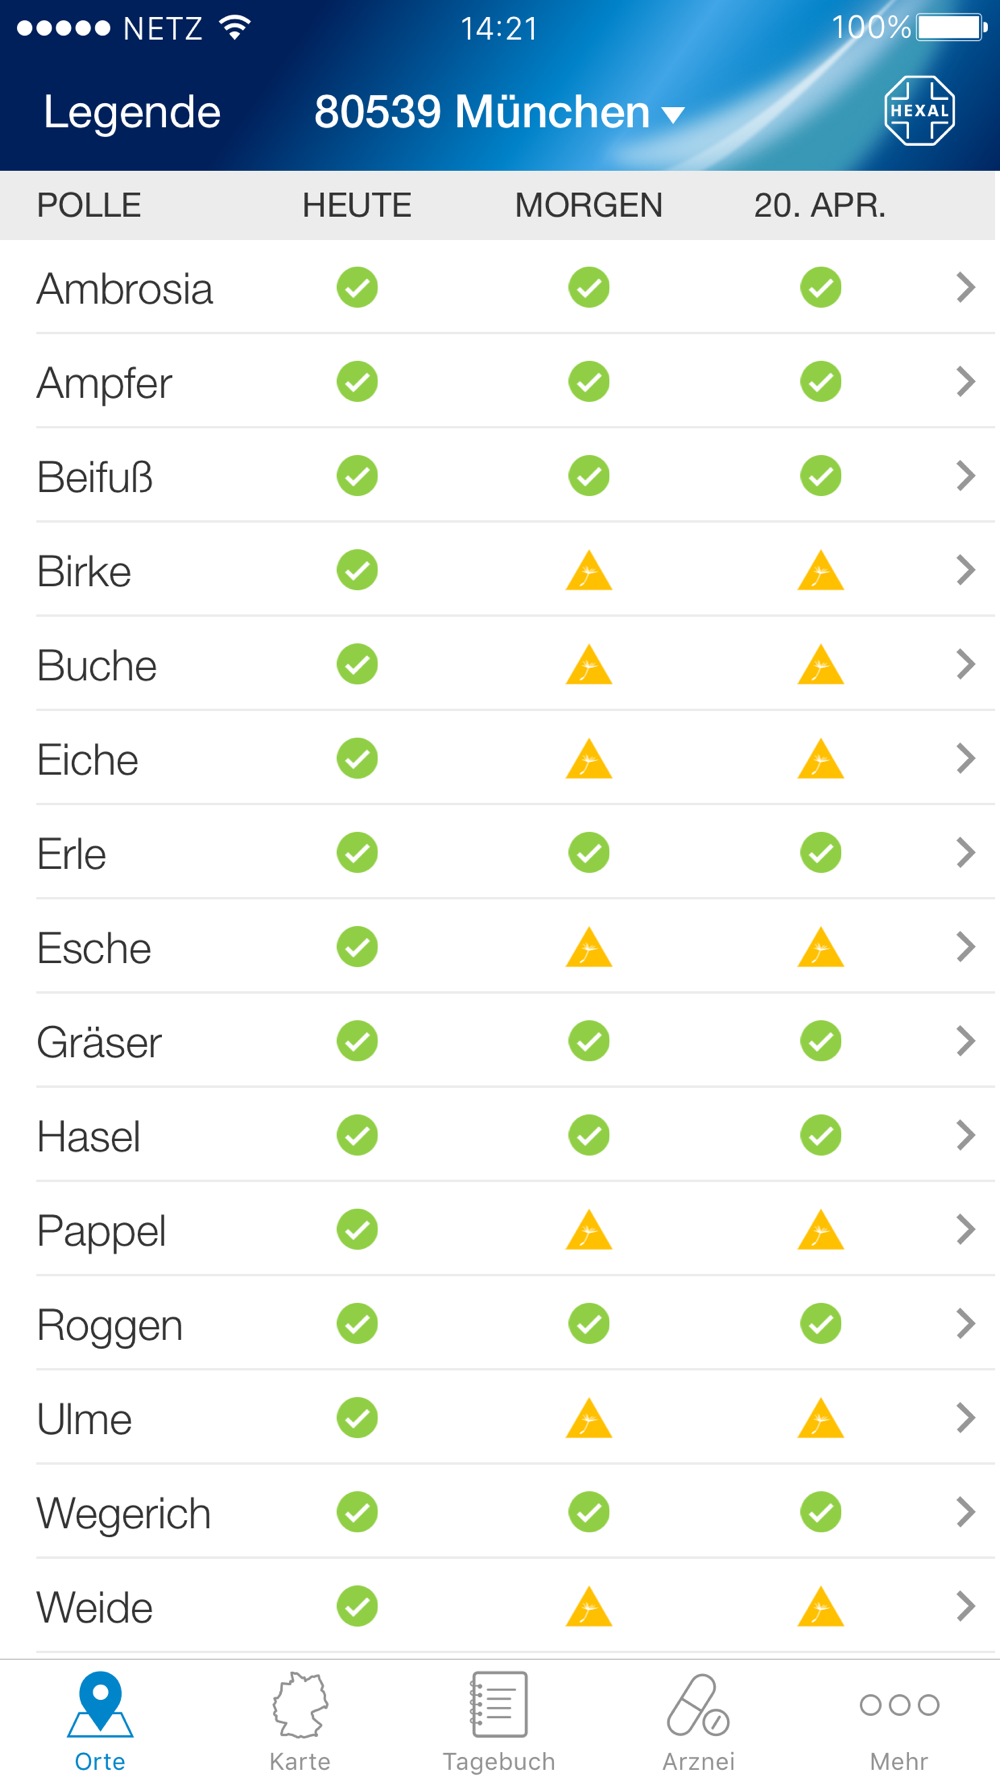Image resolution: width=1000 pixels, height=1778 pixels.
Task: Tap Ambrosia green check for Heute
Action: [357, 288]
